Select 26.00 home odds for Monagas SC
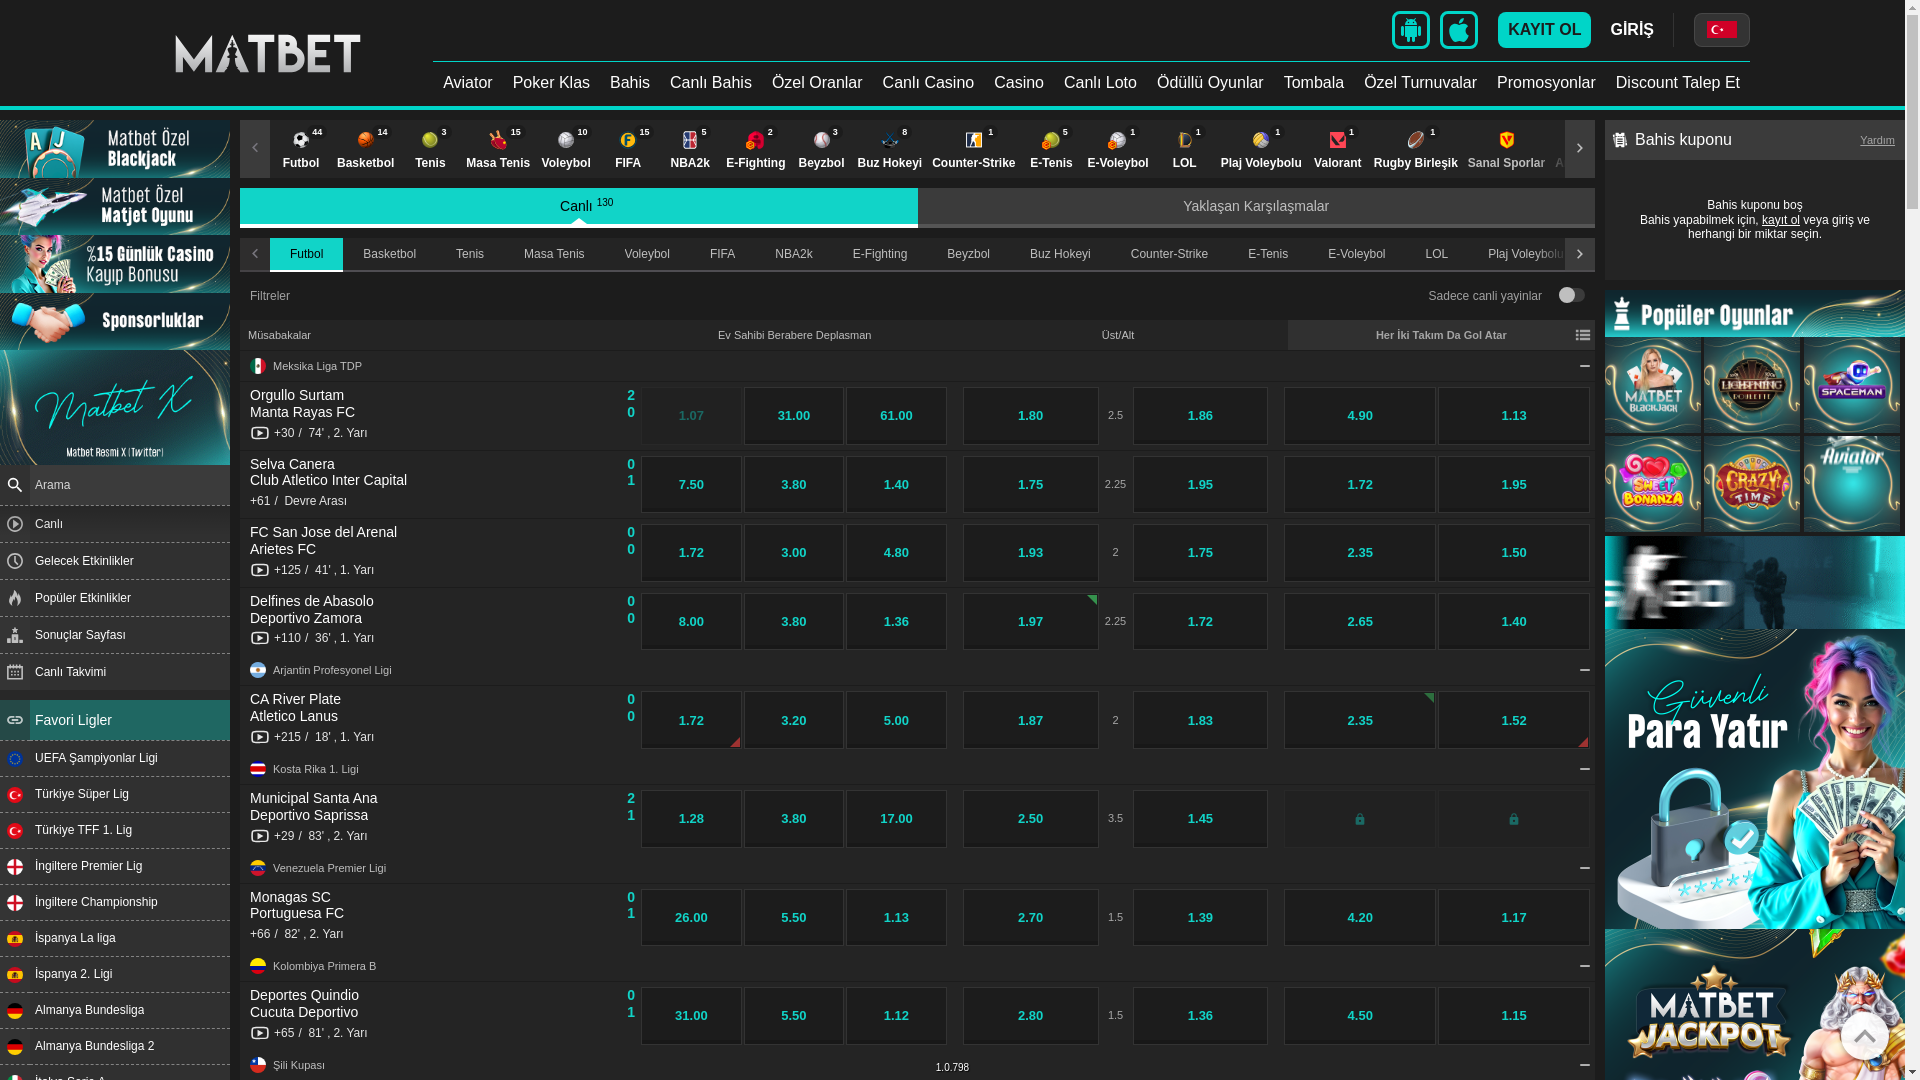The image size is (1920, 1080). [x=691, y=918]
